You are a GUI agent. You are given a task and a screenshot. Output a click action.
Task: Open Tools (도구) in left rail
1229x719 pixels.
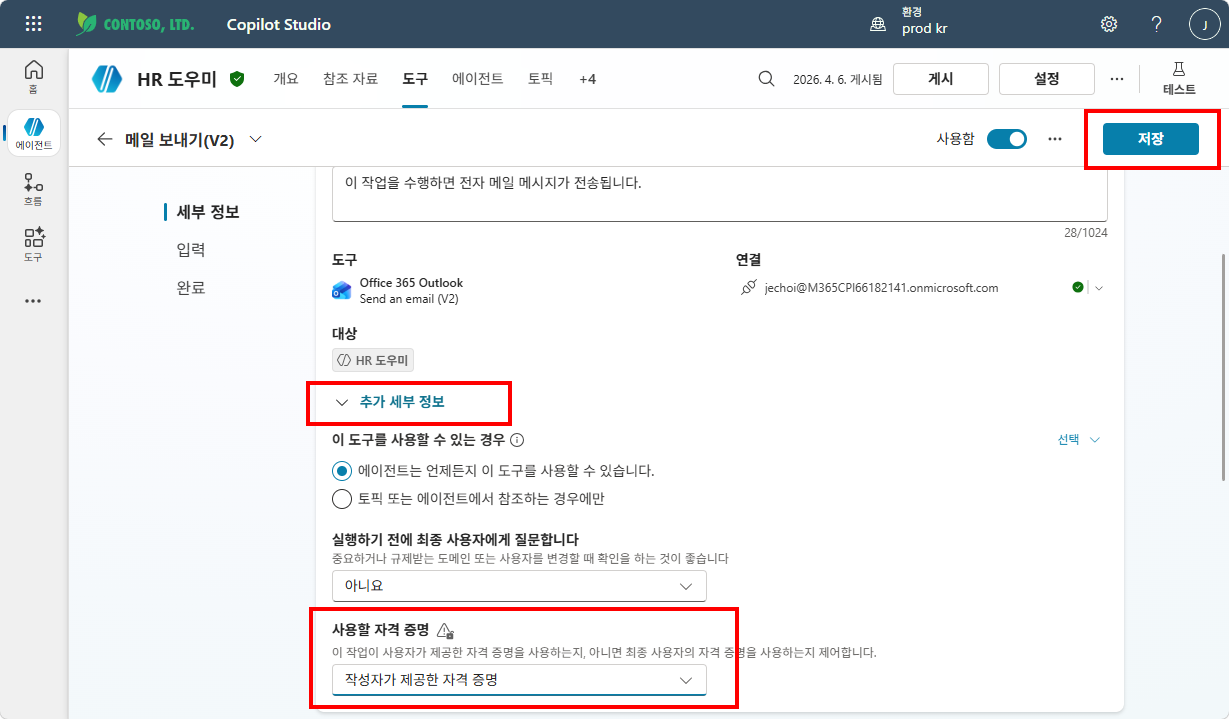pyautogui.click(x=34, y=244)
